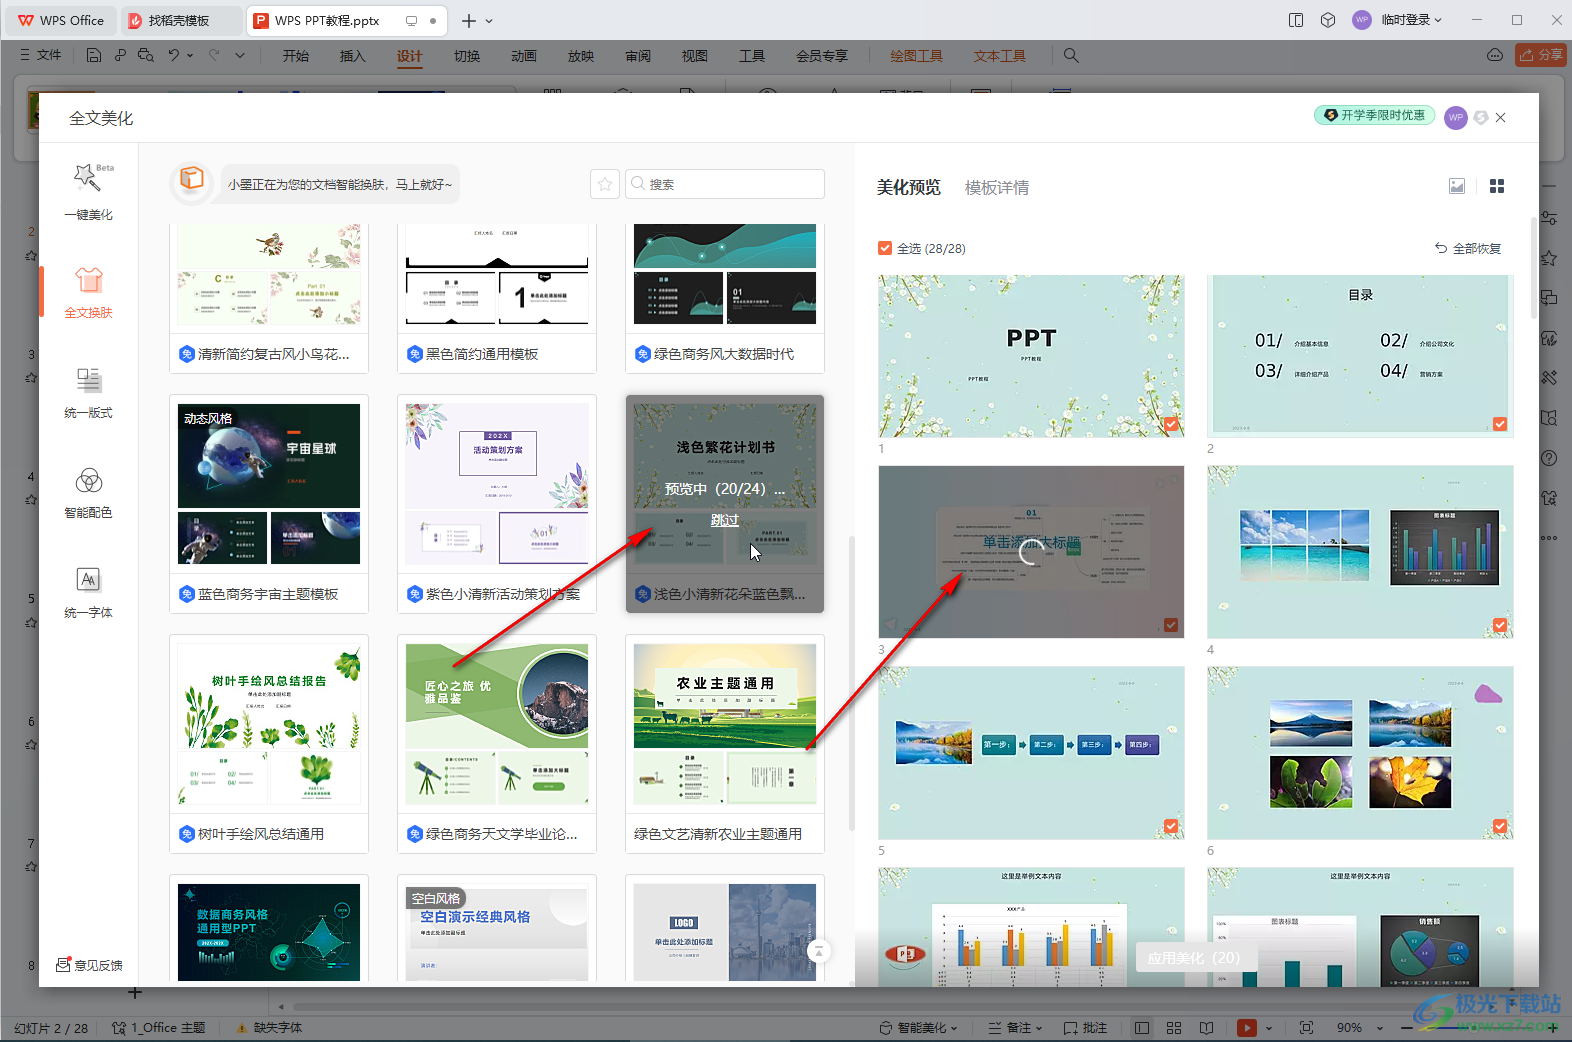Image resolution: width=1572 pixels, height=1042 pixels.
Task: Uncheck slide 5 preview checkbox
Action: (x=1171, y=826)
